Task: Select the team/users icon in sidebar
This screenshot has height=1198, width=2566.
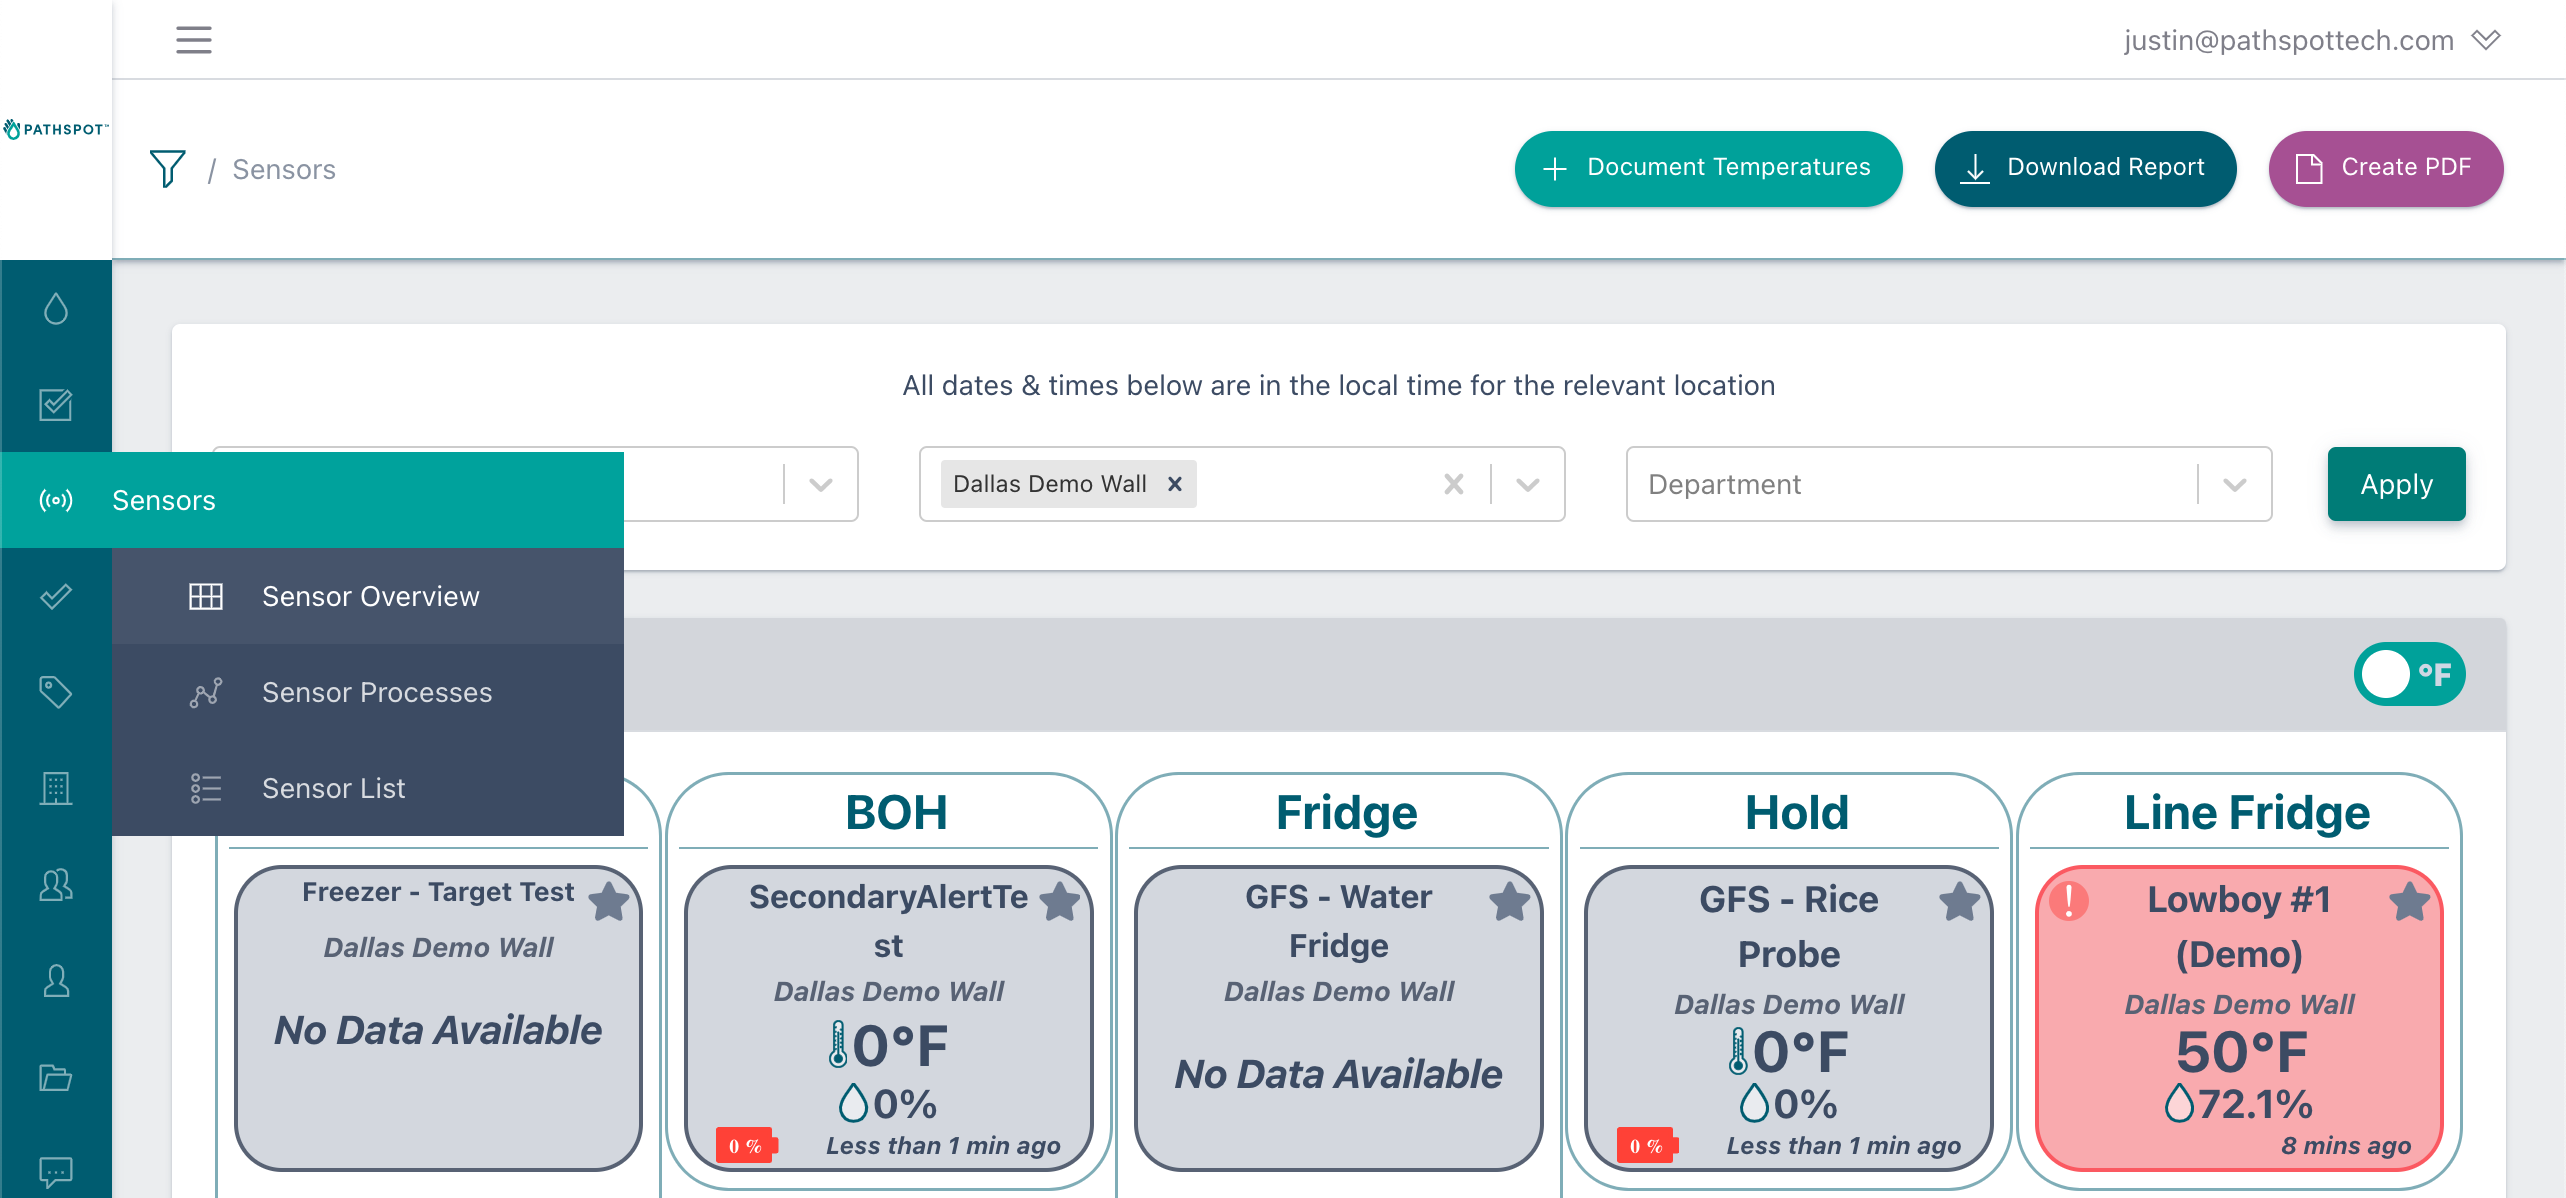Action: click(56, 884)
